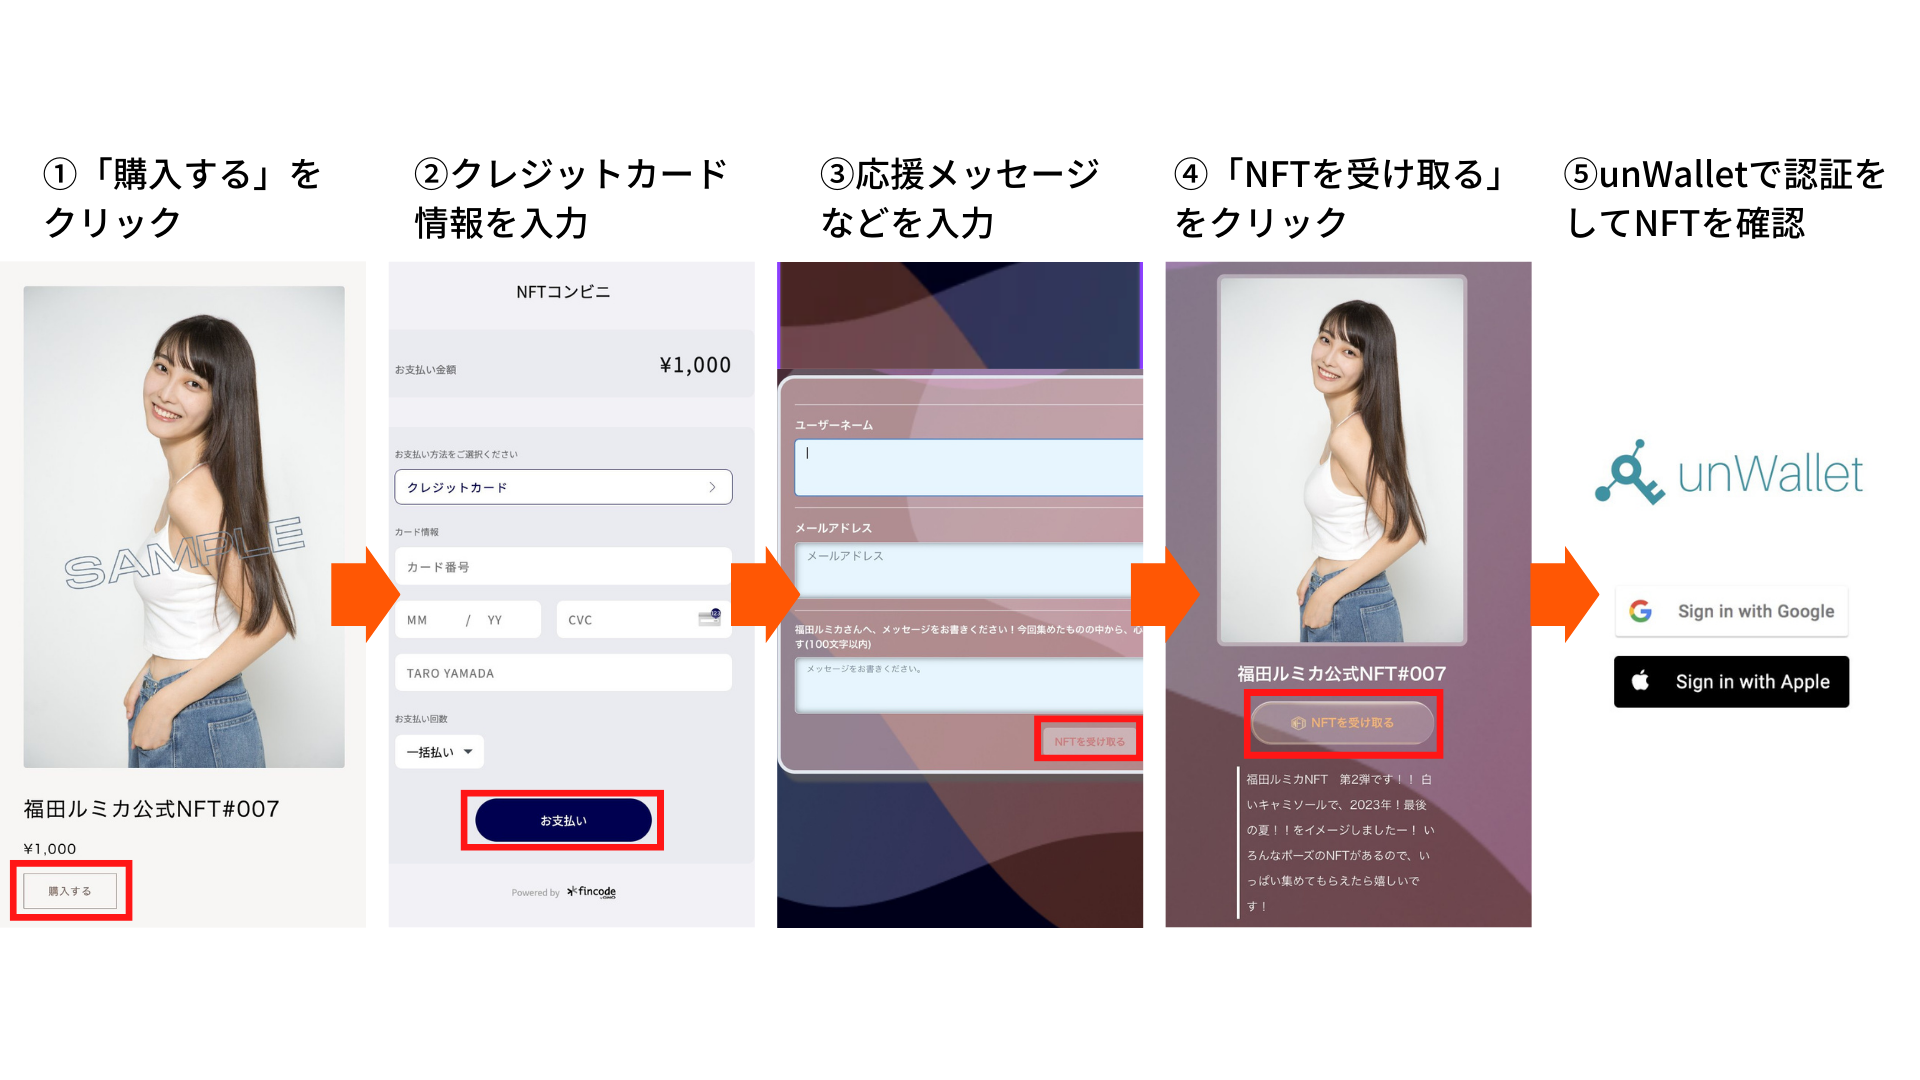This screenshot has width=1920, height=1080.
Task: Click お支払い payment submit button
Action: click(x=563, y=820)
